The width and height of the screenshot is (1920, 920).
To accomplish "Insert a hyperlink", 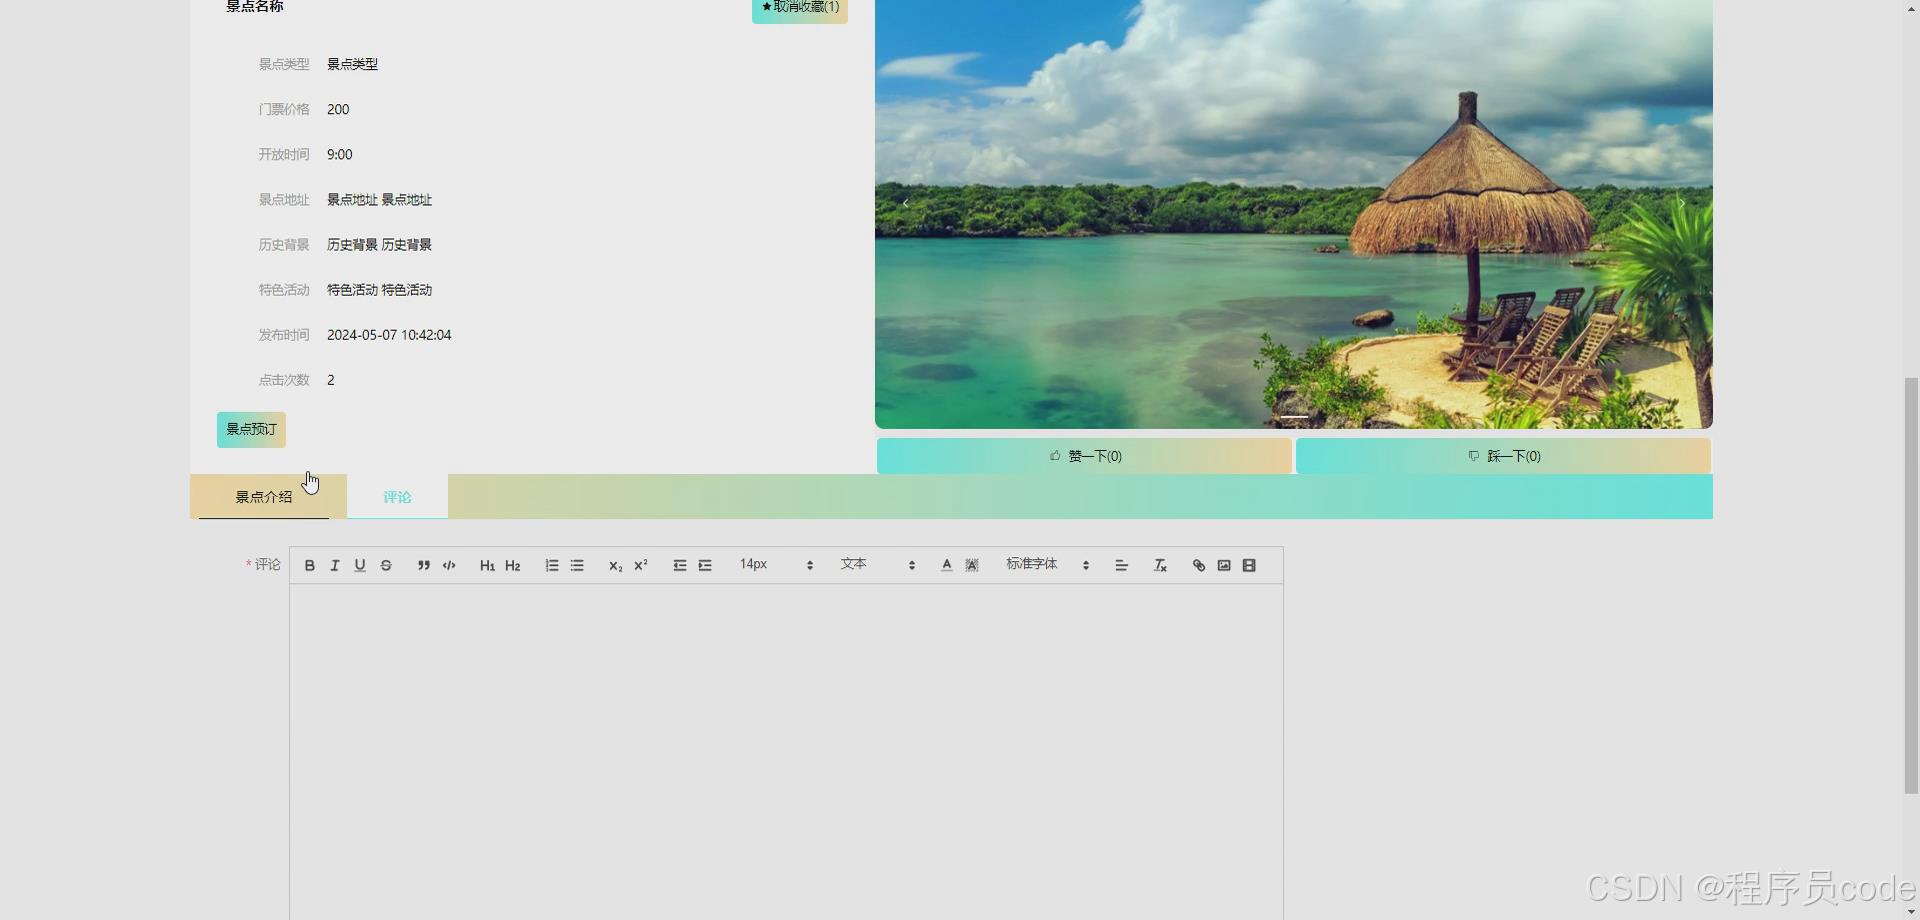I will click(1199, 566).
